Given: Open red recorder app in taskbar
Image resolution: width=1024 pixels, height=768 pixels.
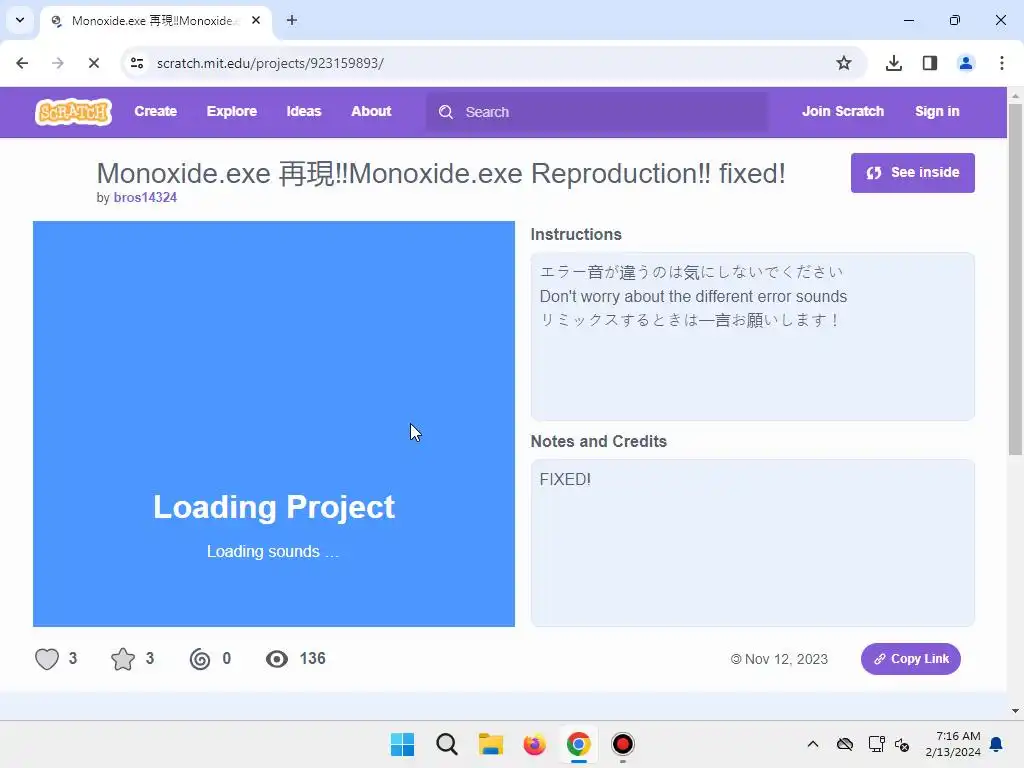Looking at the screenshot, I should 622,744.
